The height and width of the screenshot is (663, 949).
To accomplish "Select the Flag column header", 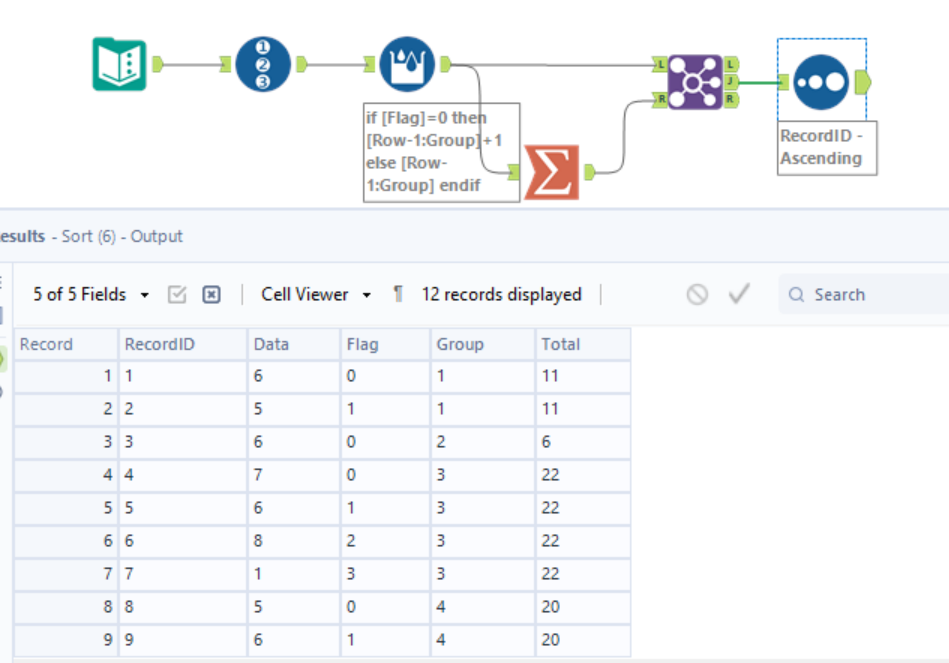I will tap(384, 344).
